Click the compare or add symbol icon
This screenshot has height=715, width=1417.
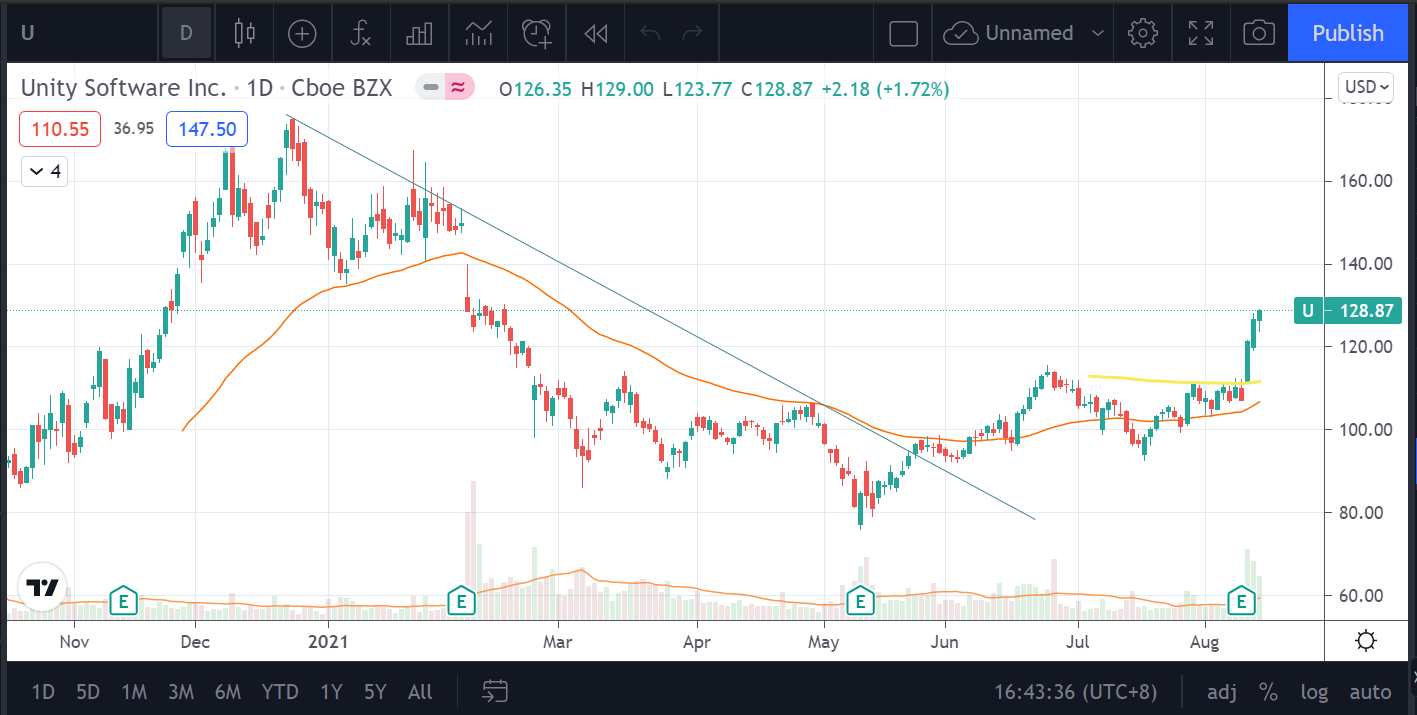(x=302, y=33)
